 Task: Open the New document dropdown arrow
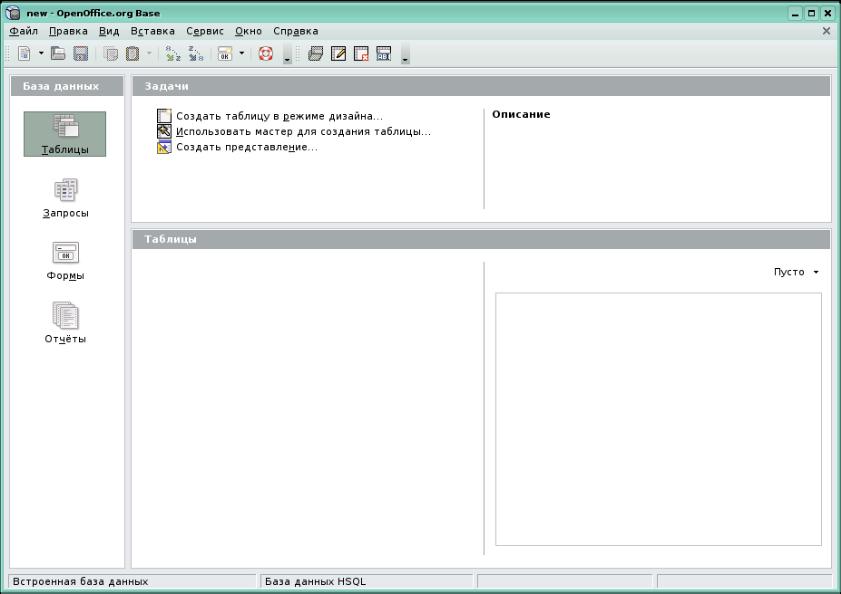[41, 53]
